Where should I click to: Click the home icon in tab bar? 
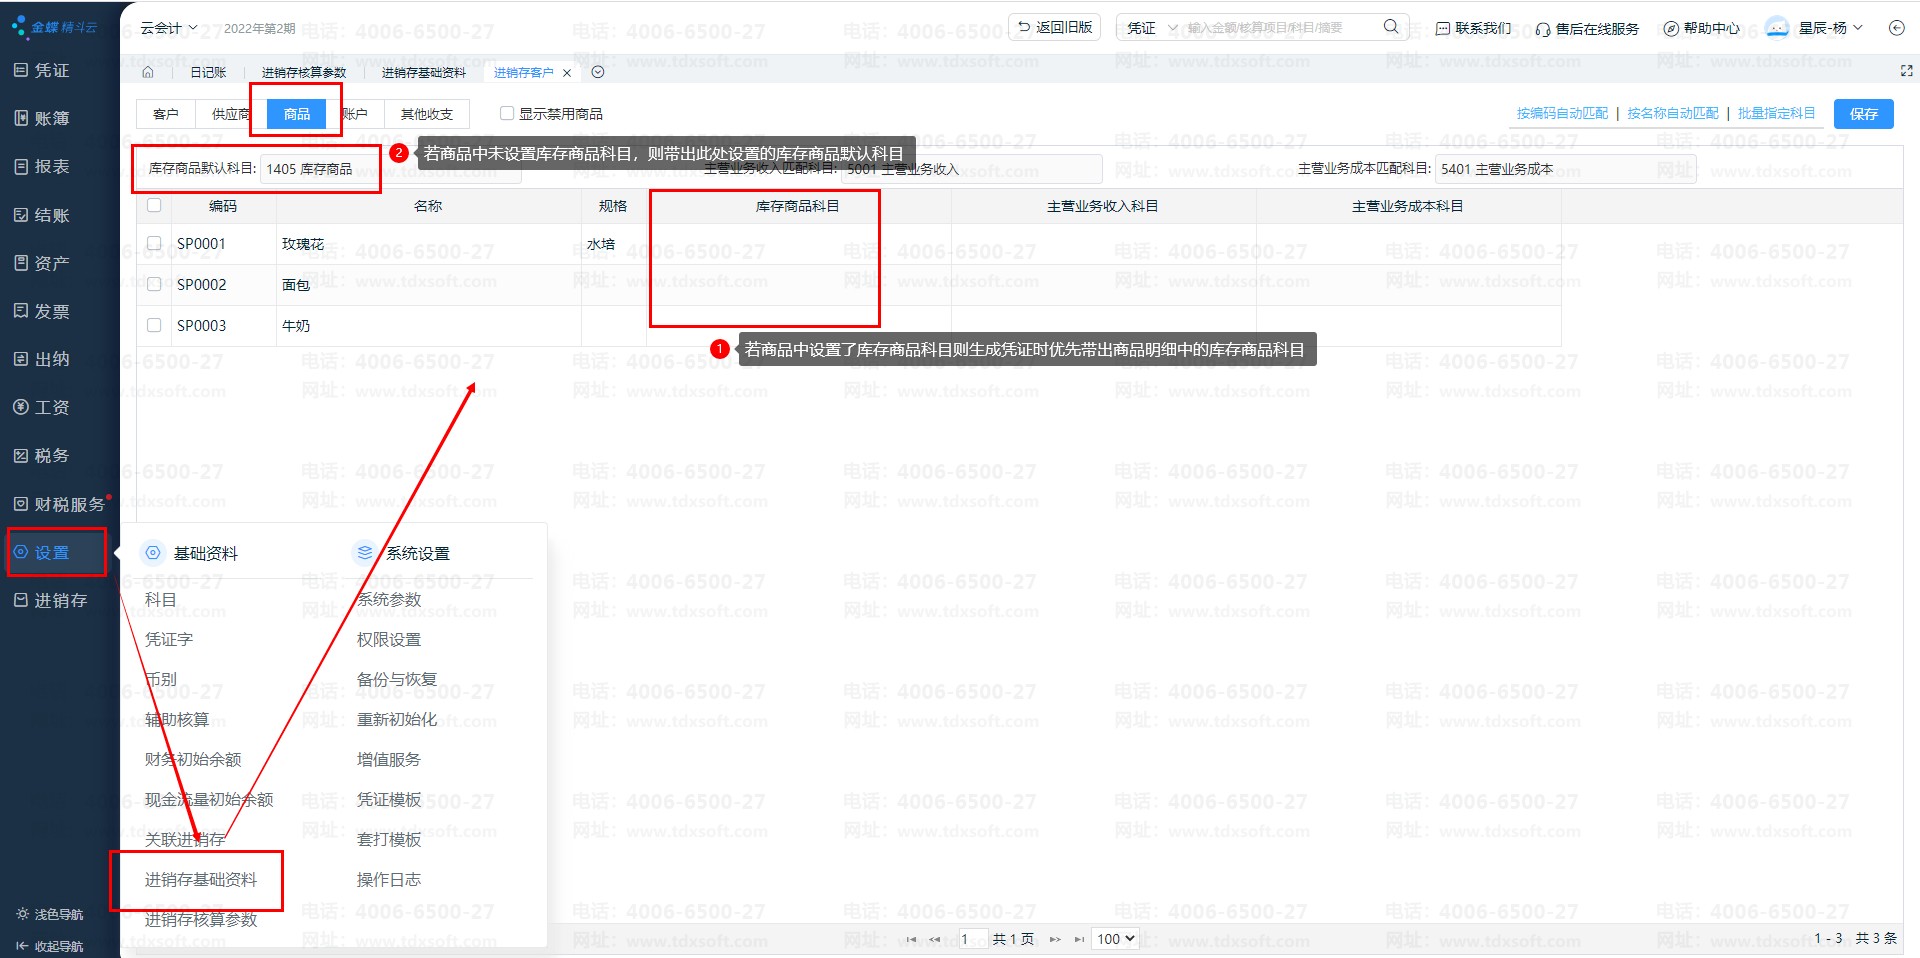148,72
